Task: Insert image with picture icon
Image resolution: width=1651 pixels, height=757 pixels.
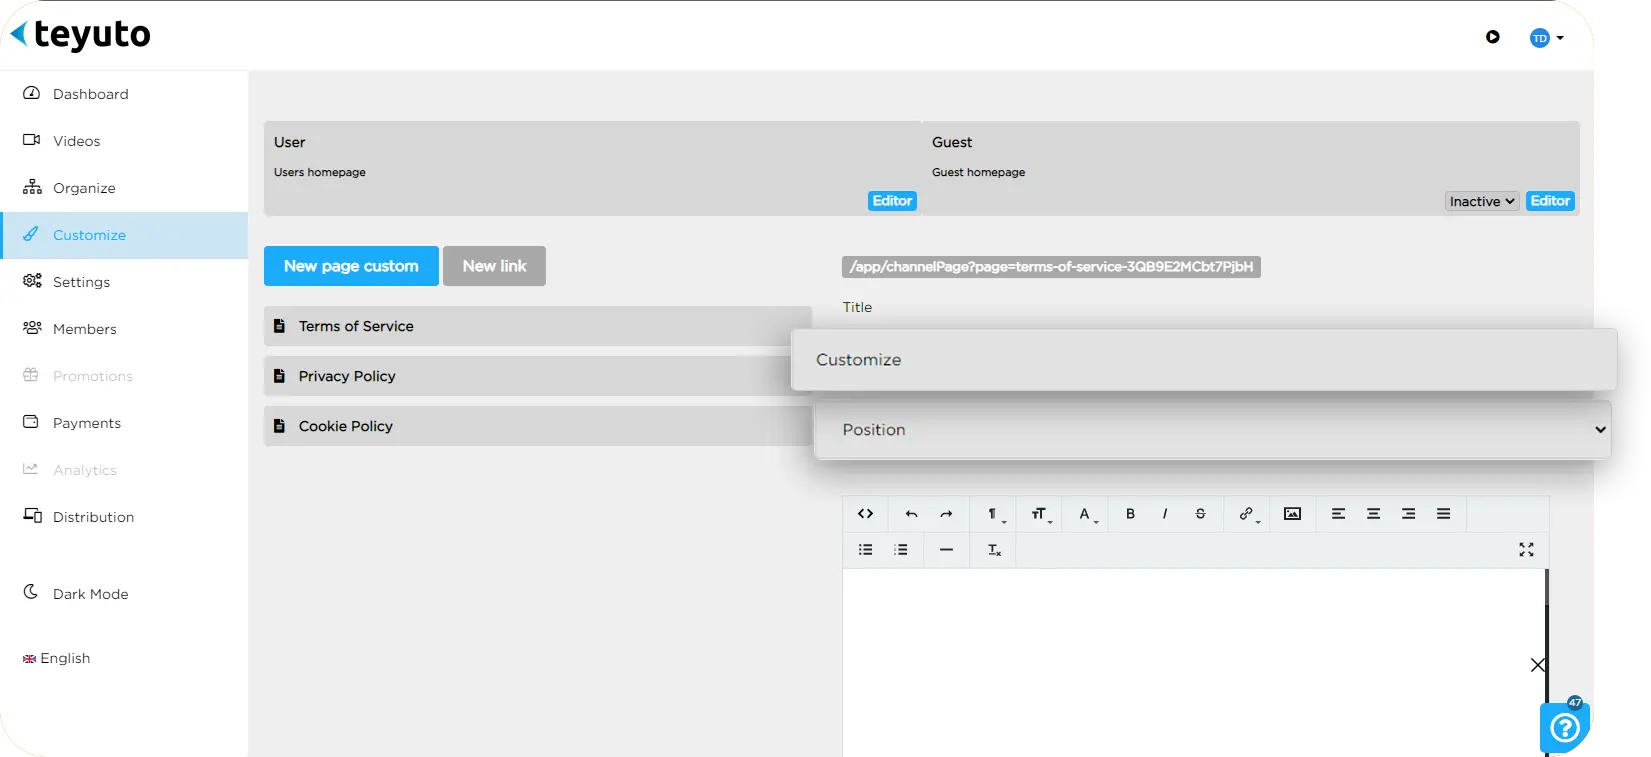Action: click(x=1292, y=514)
